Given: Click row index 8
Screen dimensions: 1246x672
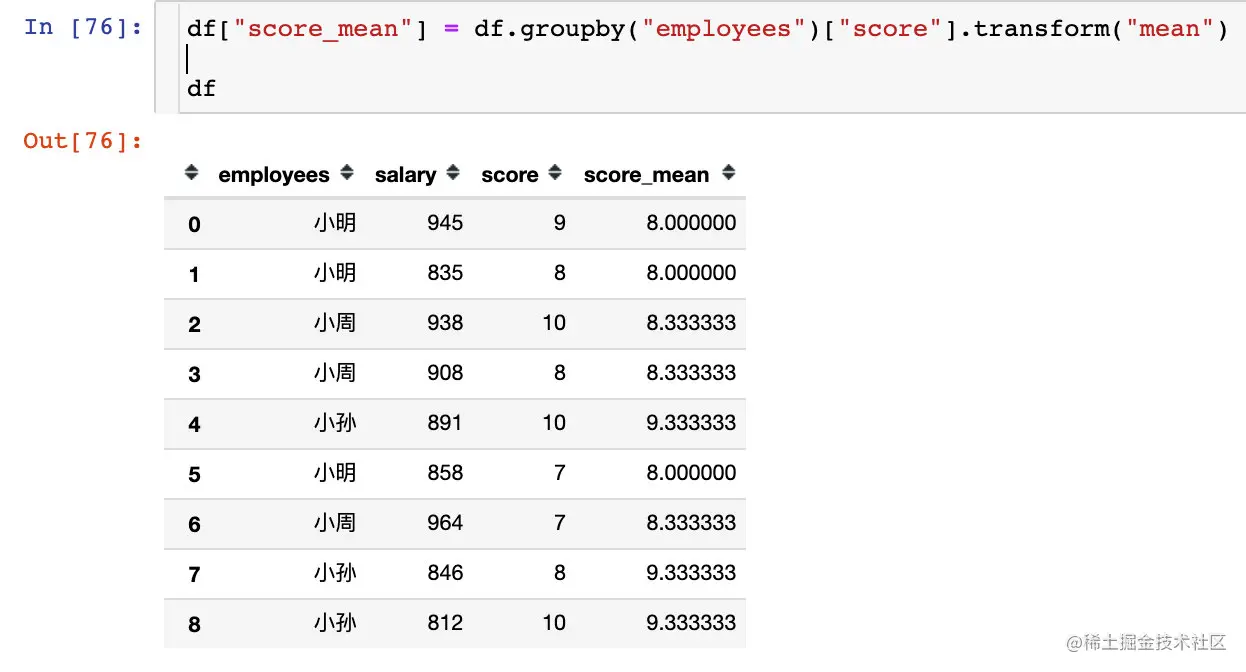Looking at the screenshot, I should coord(194,625).
